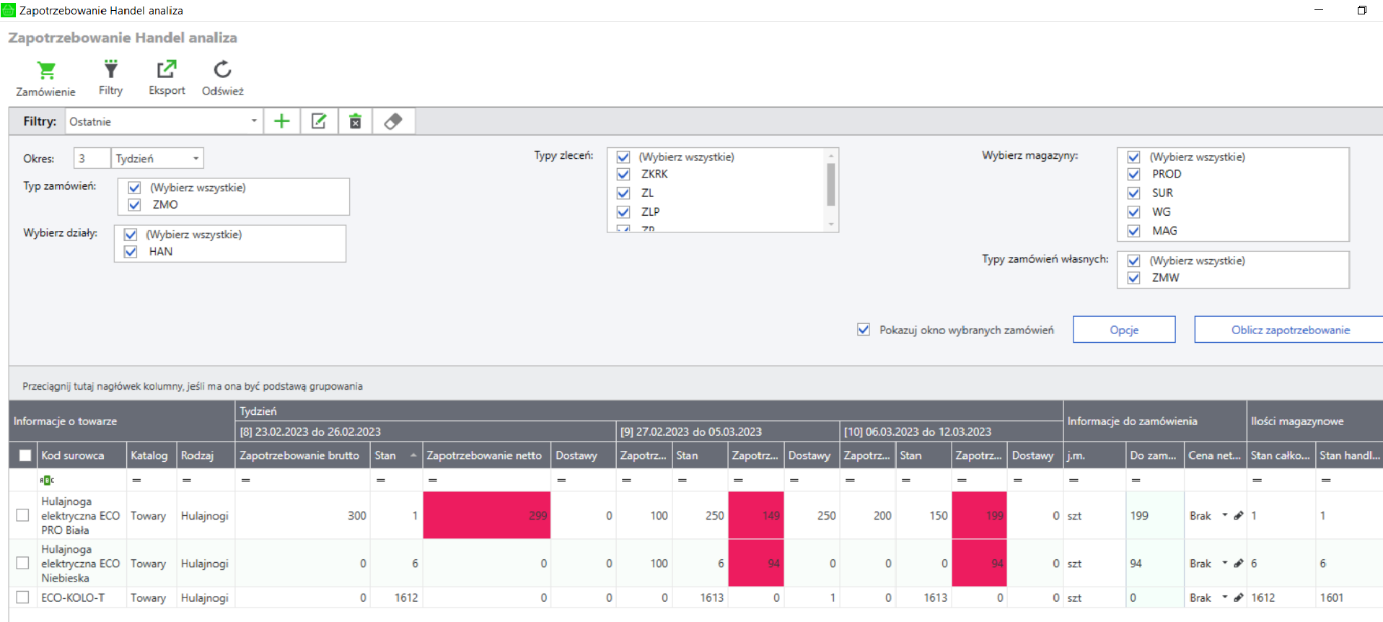Click the Zamówienie shopping cart icon
The image size is (1383, 622).
pos(46,71)
